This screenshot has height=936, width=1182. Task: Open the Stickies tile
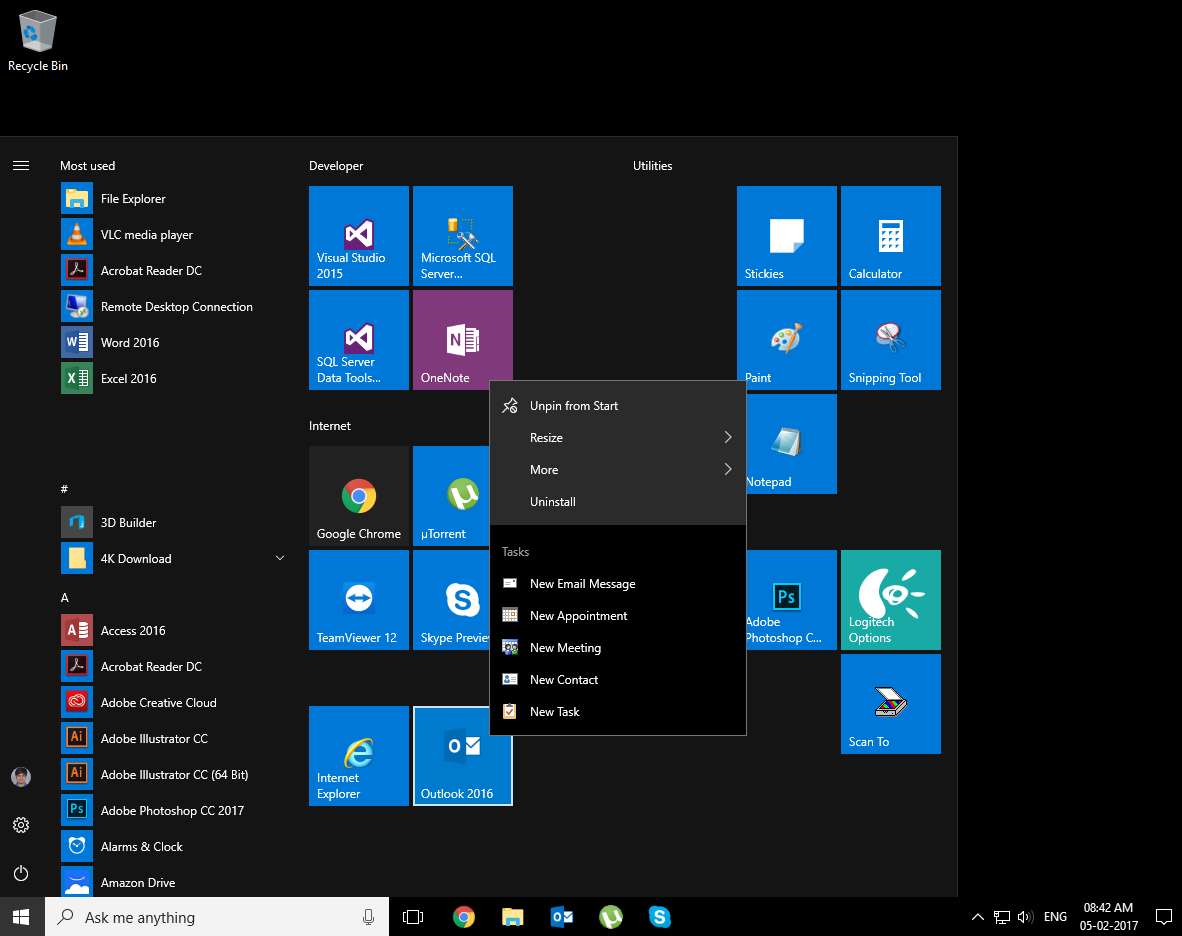tap(787, 236)
